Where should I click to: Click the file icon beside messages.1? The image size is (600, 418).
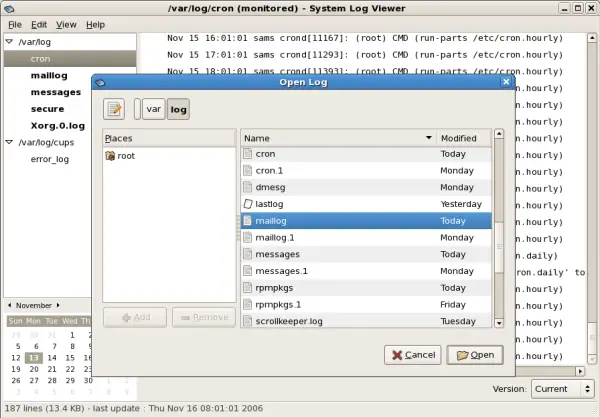point(249,271)
